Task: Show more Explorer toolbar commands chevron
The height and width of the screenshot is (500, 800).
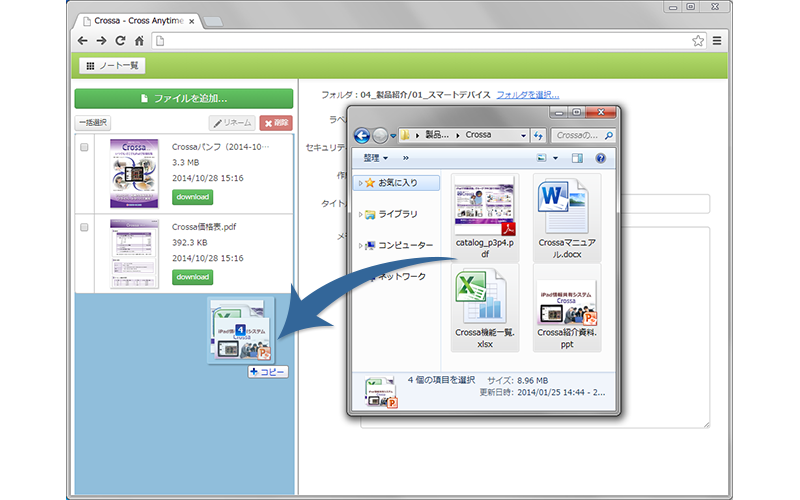Action: pyautogui.click(x=406, y=158)
